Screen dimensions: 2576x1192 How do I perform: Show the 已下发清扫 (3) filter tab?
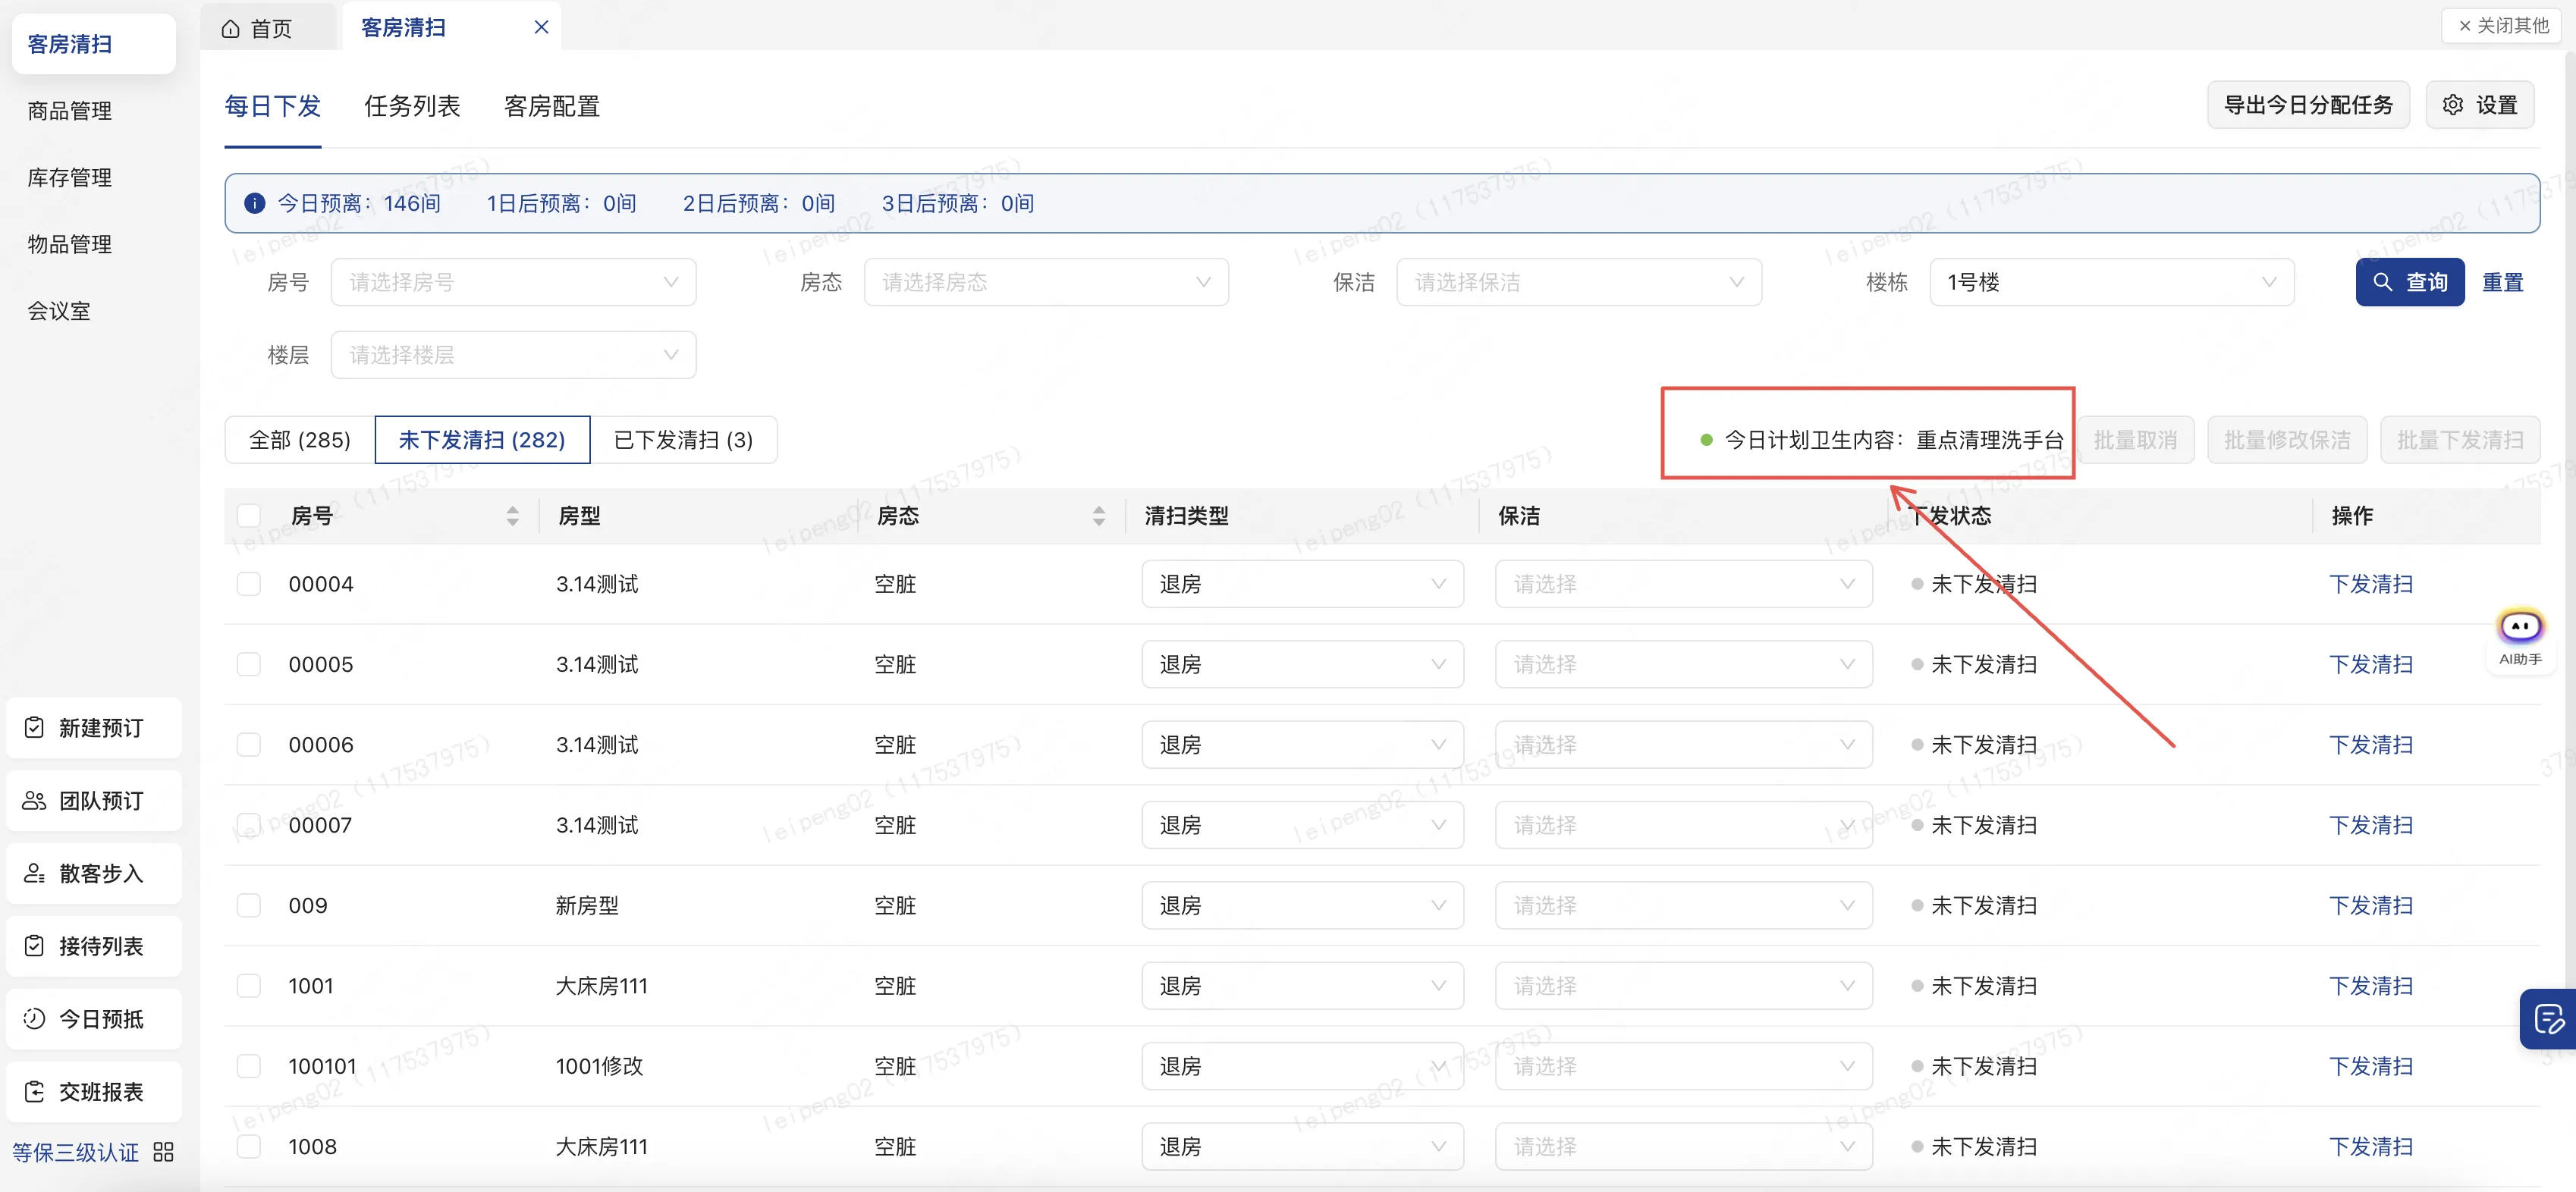click(683, 440)
